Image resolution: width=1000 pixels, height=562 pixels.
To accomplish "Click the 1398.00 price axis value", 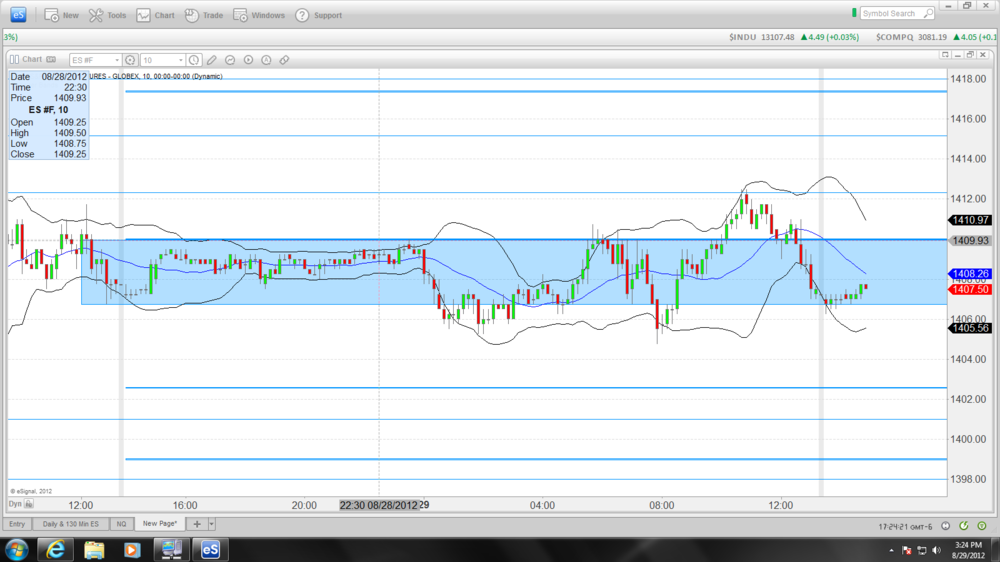I will [968, 479].
